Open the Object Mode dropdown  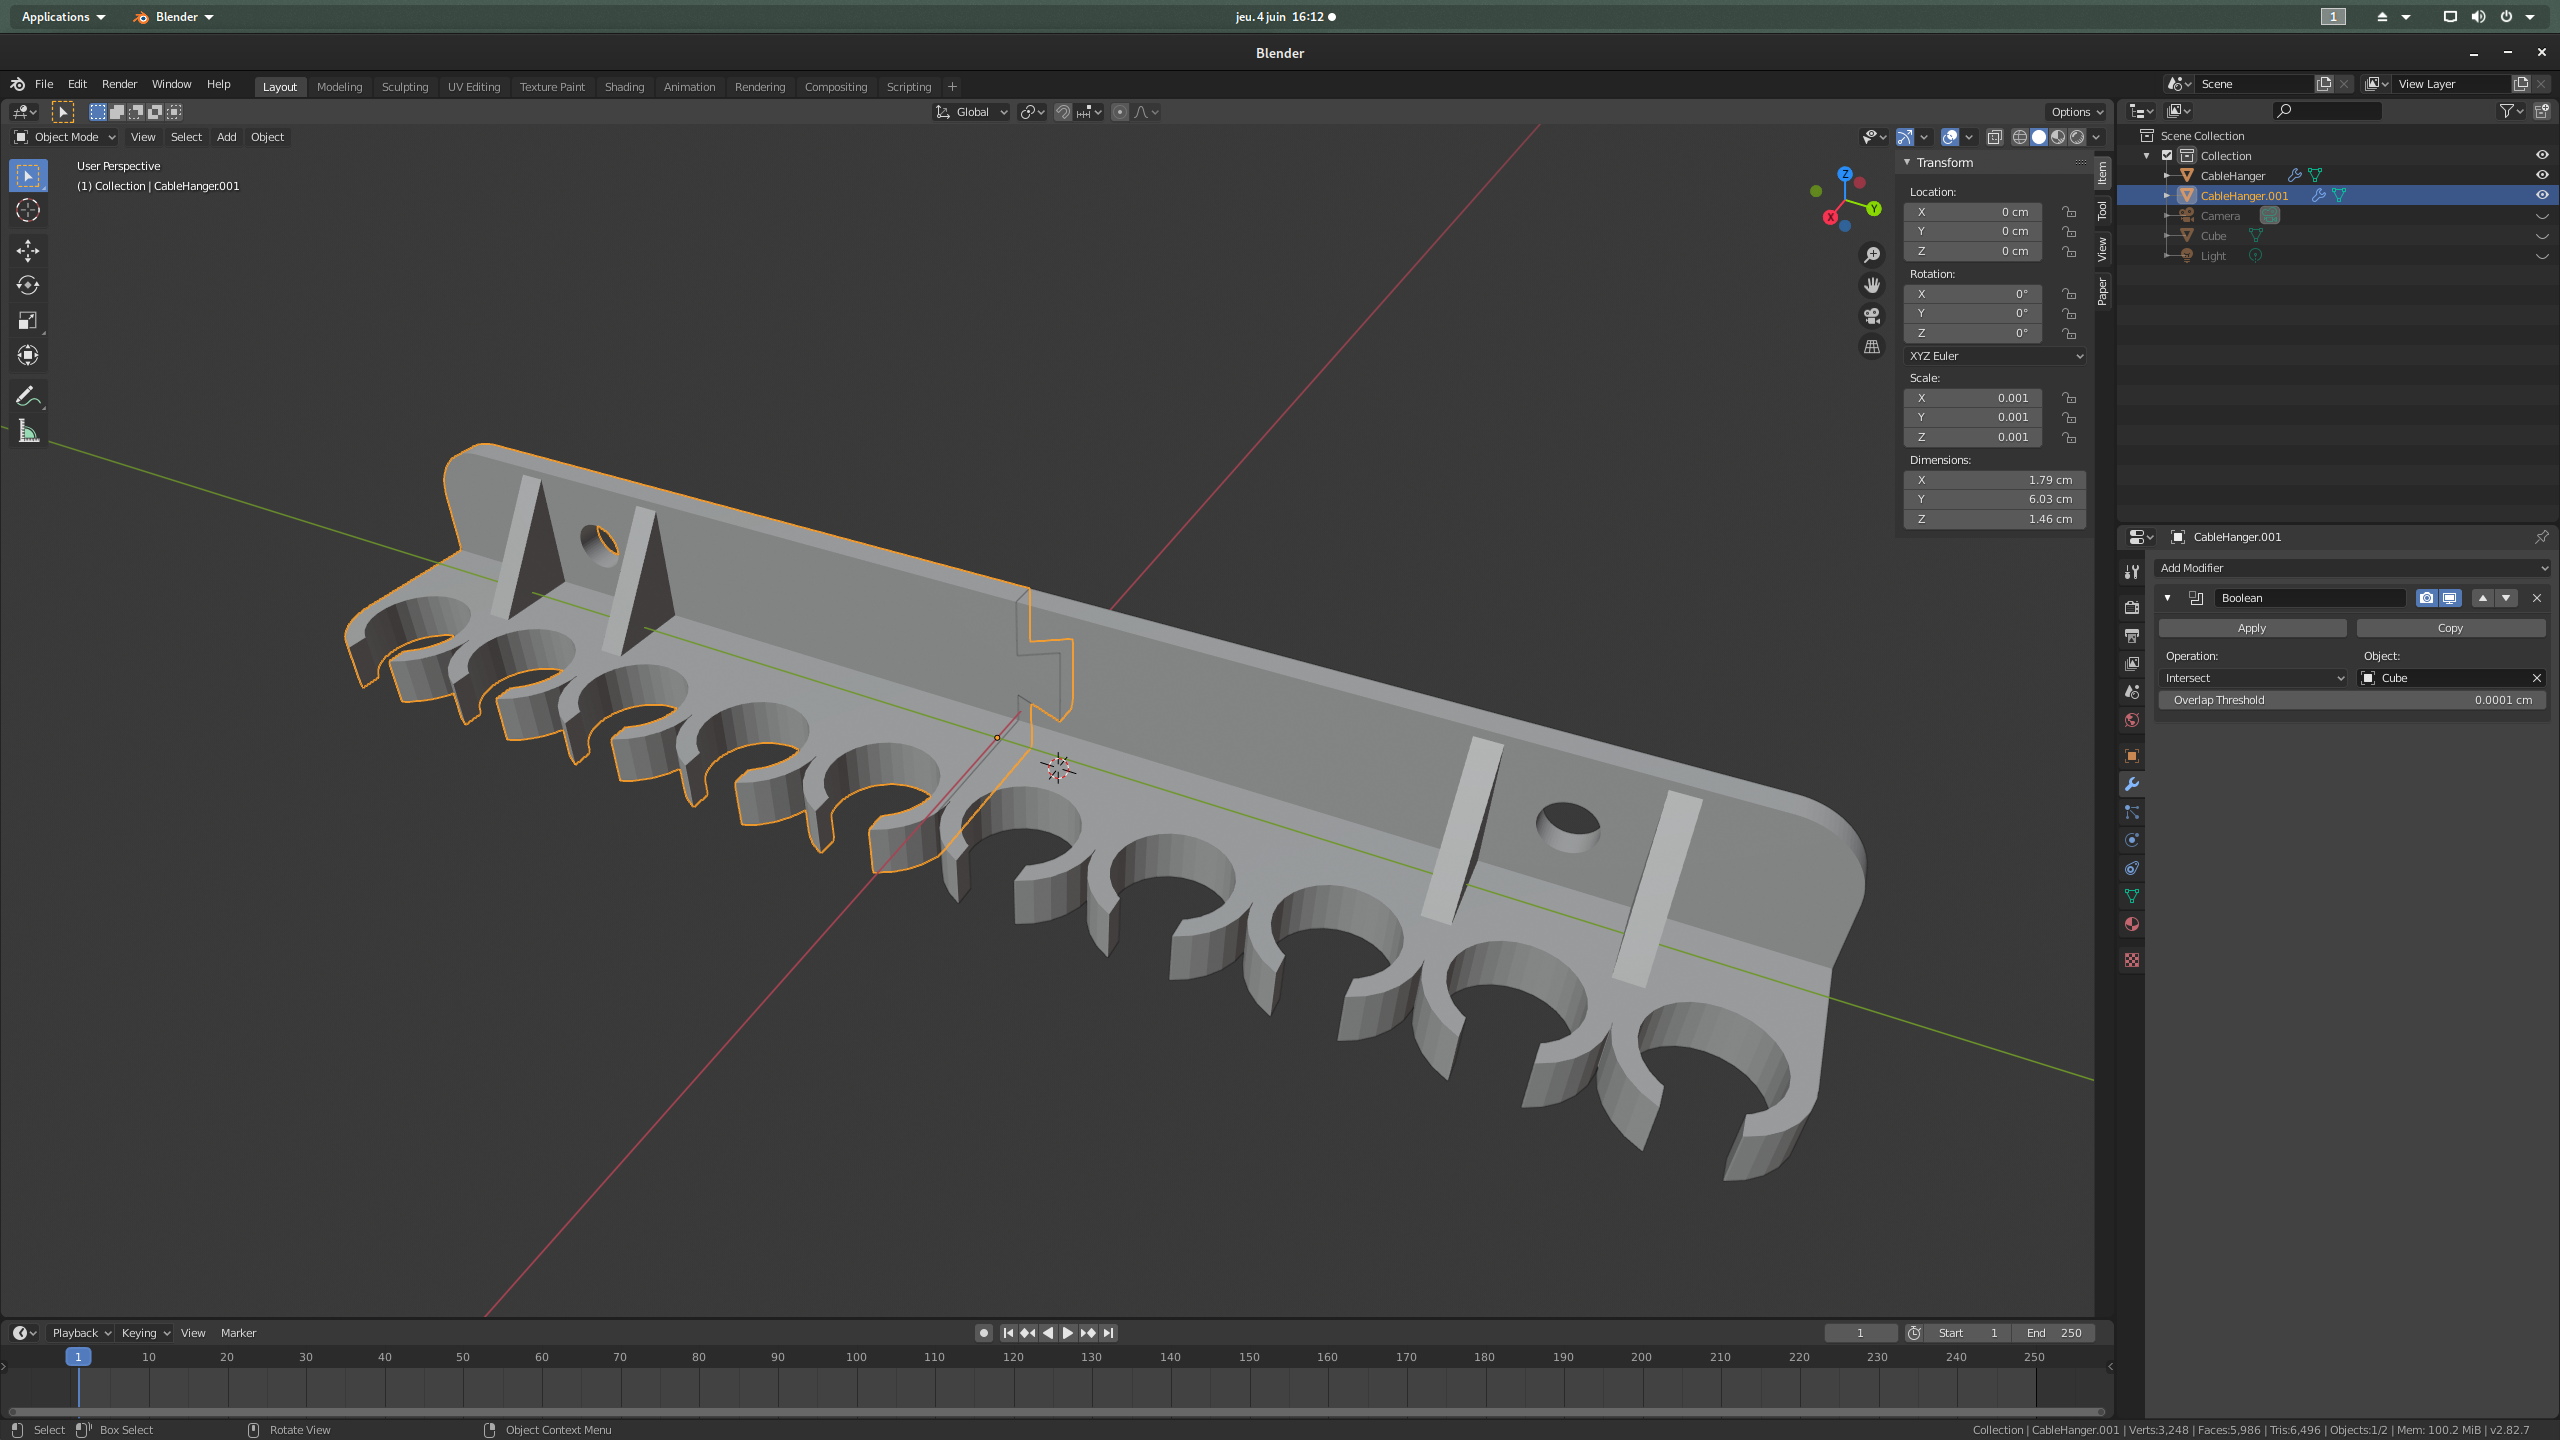pos(65,137)
